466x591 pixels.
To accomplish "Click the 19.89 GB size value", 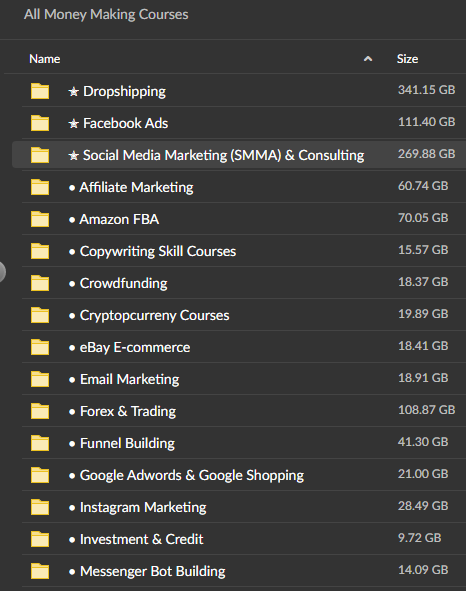I will (x=423, y=314).
